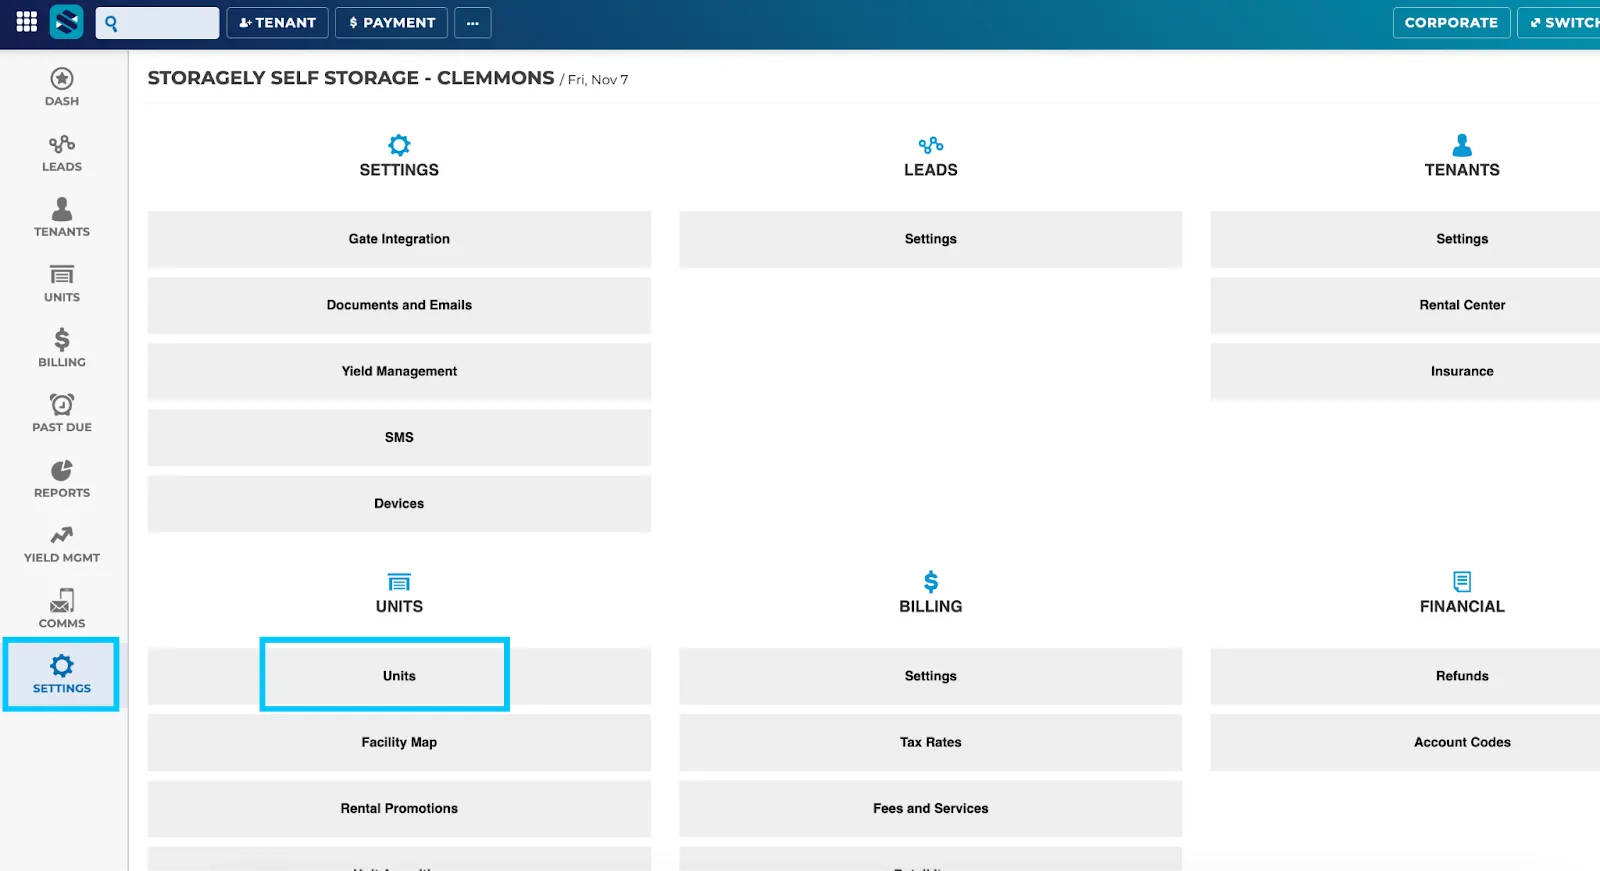Screen dimensions: 1600x871
Task: Go to Leads in the sidebar
Action: pos(62,153)
